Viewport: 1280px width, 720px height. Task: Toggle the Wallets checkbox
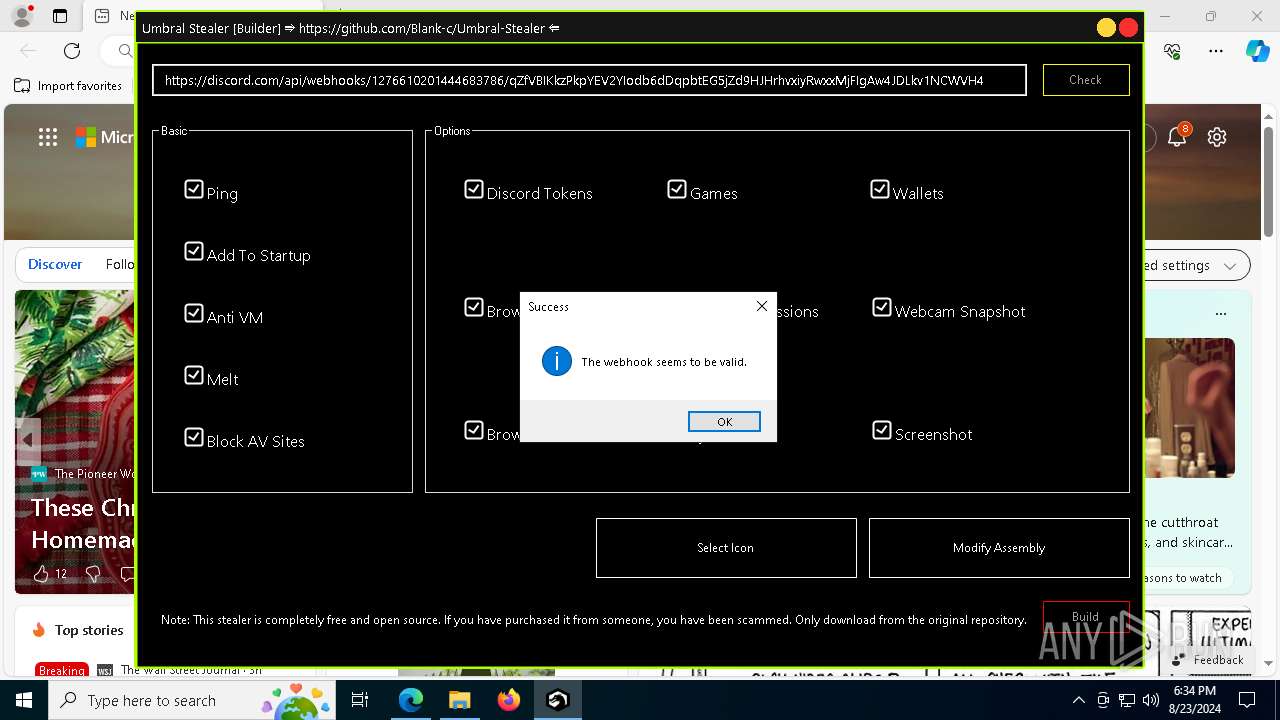[x=880, y=189]
